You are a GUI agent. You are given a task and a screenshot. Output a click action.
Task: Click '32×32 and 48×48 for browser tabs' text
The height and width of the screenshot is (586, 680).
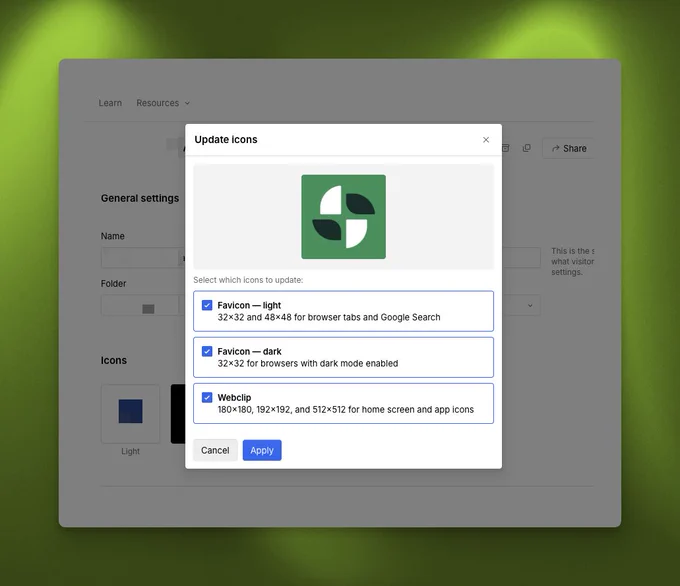click(x=329, y=318)
